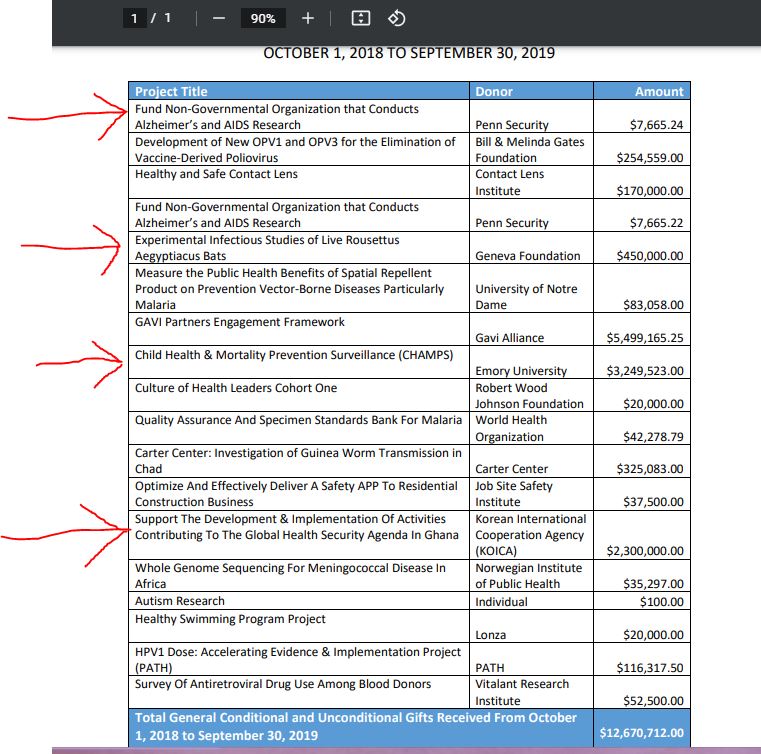Click the amount $325,083.00
The height and width of the screenshot is (754, 761).
(650, 469)
